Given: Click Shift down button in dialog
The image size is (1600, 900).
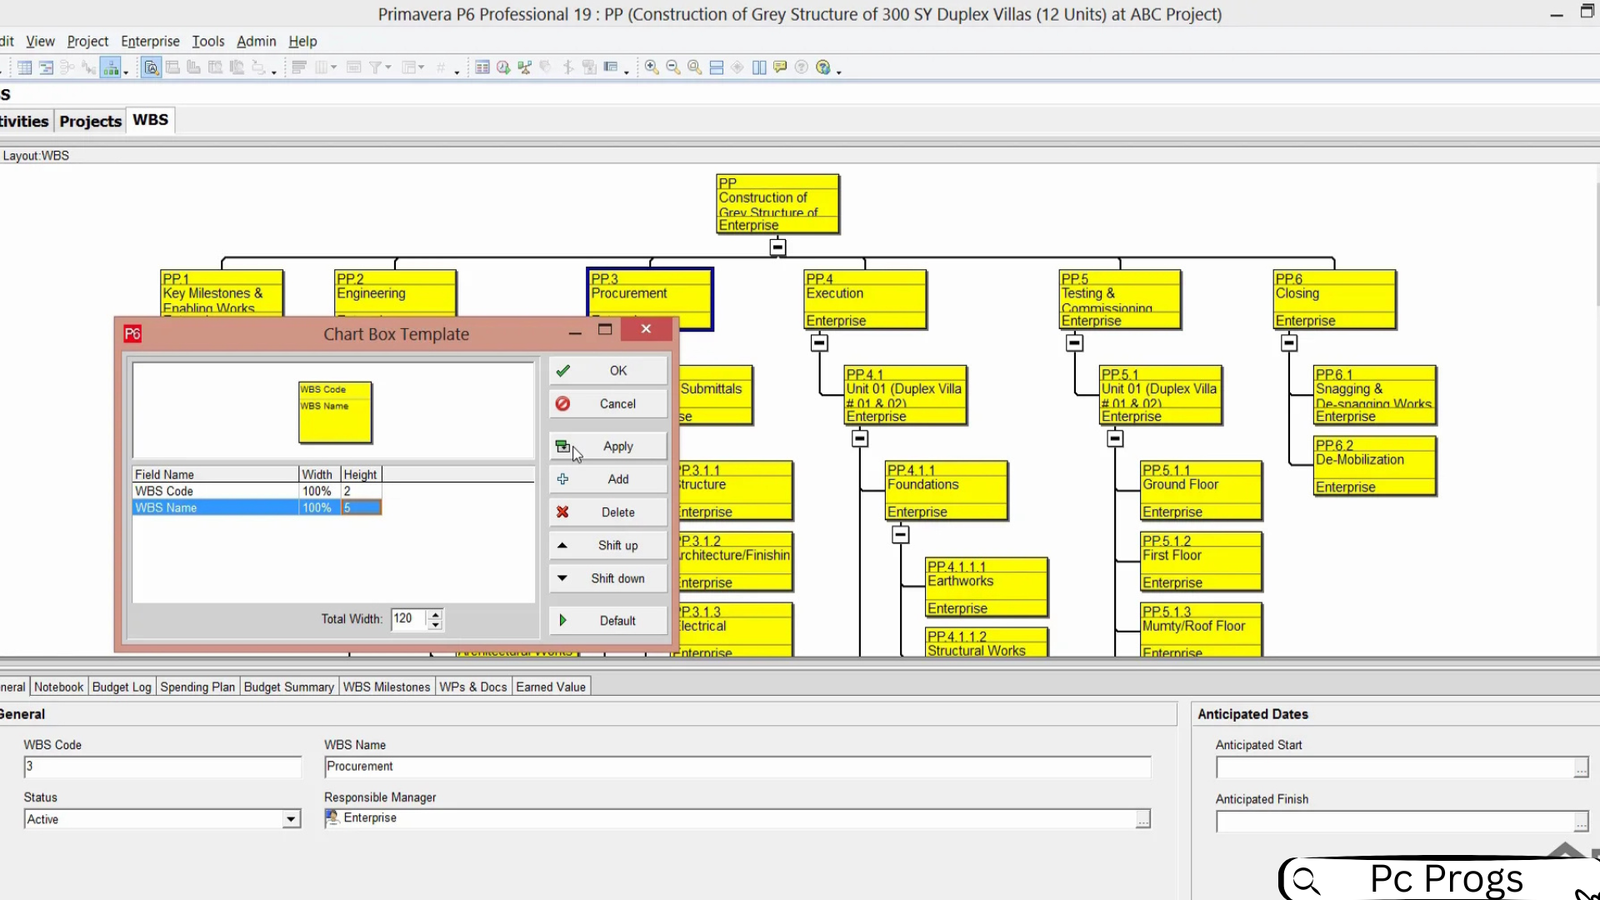Looking at the screenshot, I should (607, 578).
